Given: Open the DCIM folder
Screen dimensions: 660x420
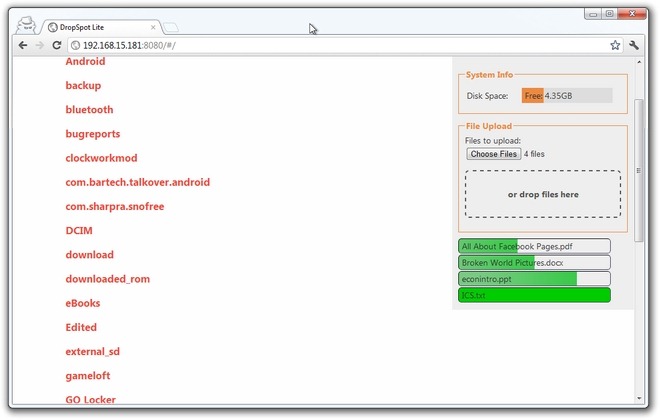Looking at the screenshot, I should 79,231.
